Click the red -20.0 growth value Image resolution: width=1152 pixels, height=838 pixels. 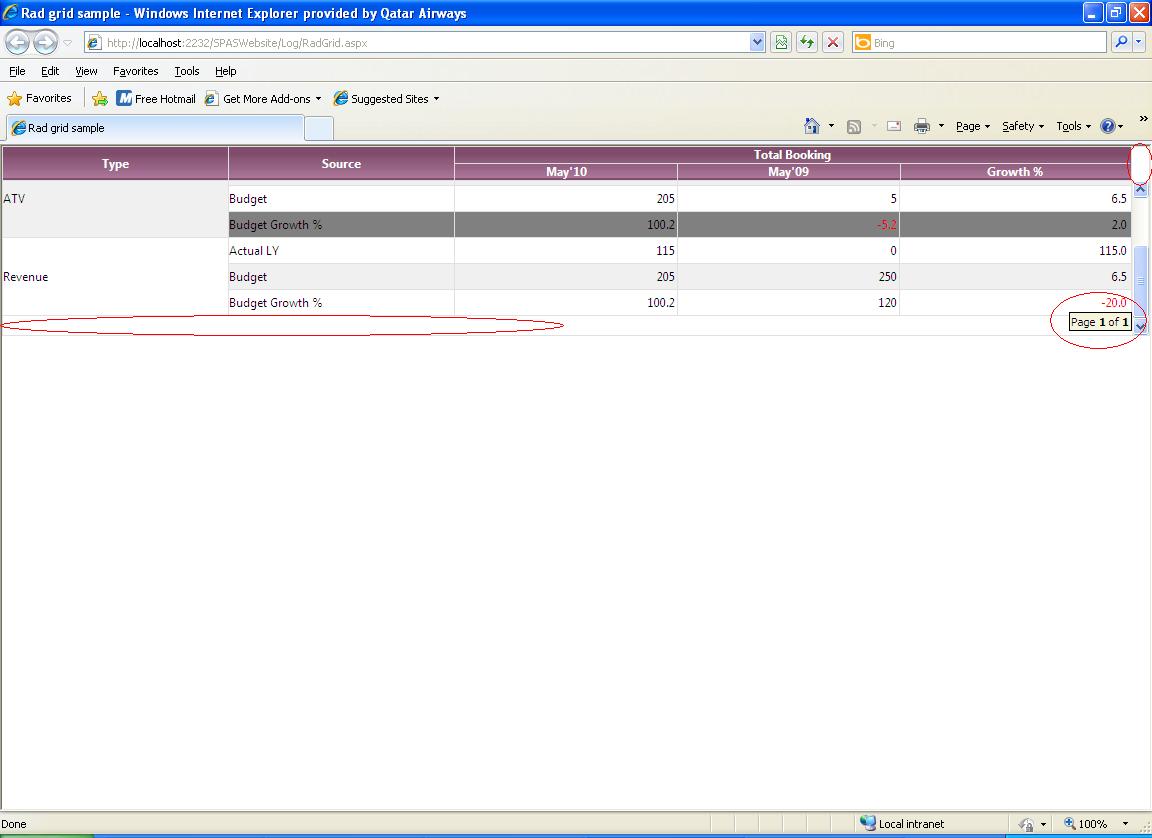coord(1114,303)
